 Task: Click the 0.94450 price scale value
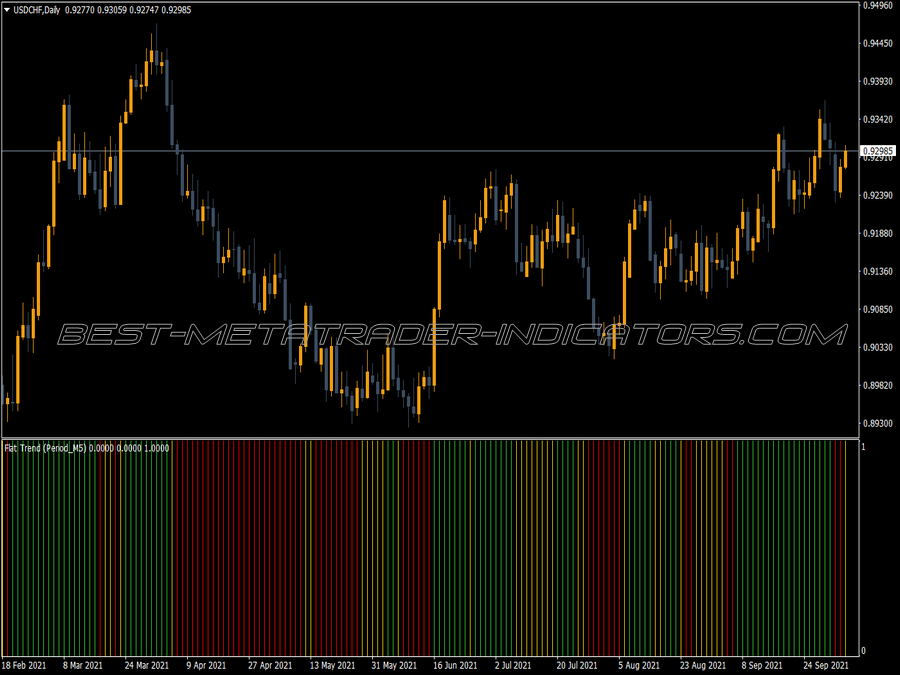[x=878, y=44]
